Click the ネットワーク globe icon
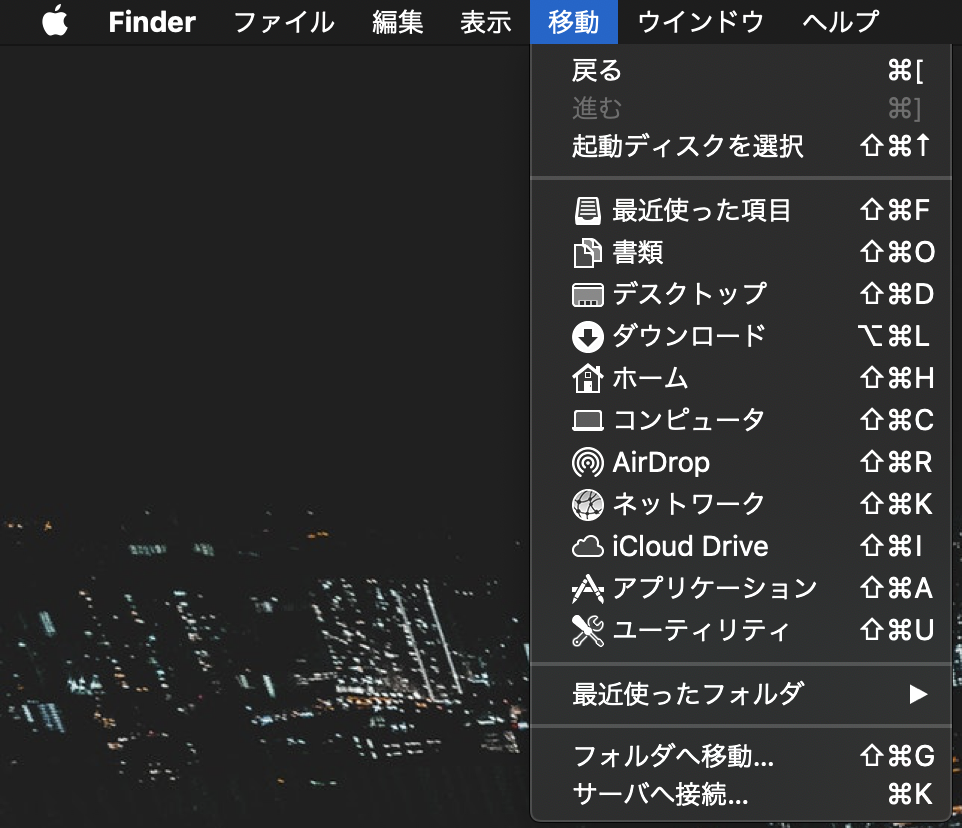This screenshot has height=828, width=962. tap(588, 504)
